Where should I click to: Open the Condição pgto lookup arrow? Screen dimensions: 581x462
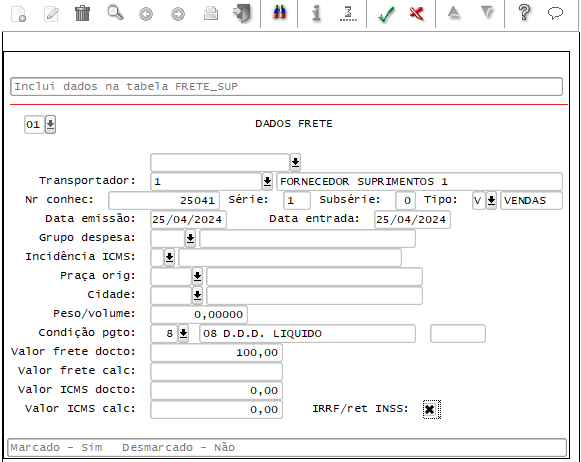[183, 333]
